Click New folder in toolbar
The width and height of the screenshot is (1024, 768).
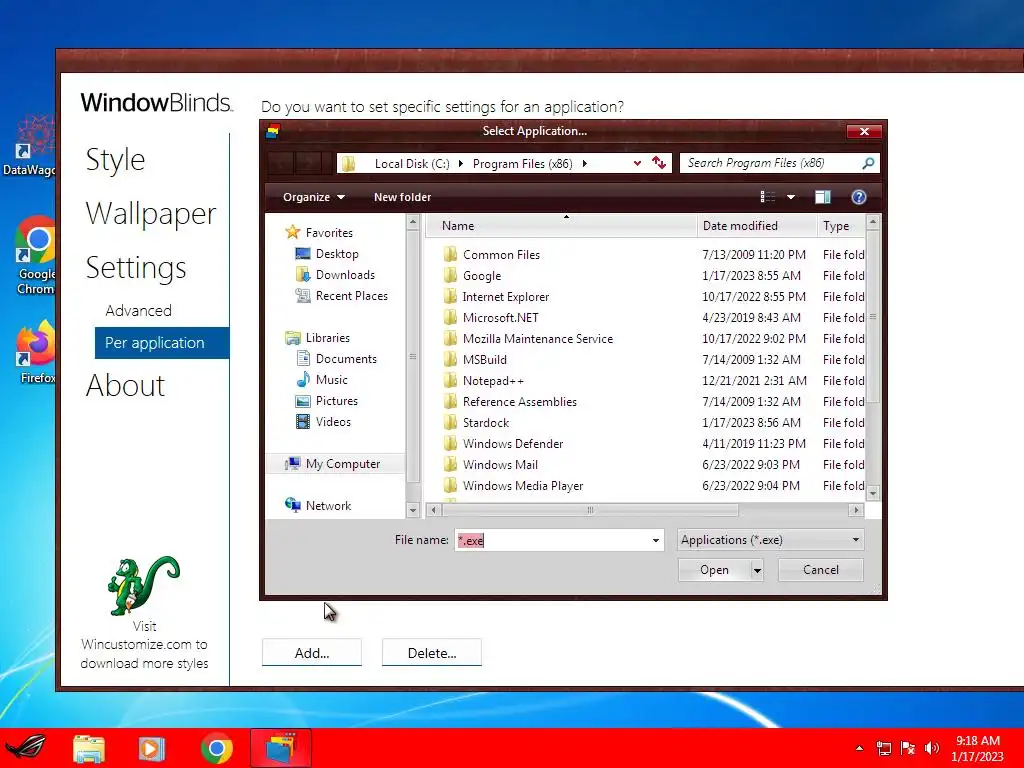point(402,197)
